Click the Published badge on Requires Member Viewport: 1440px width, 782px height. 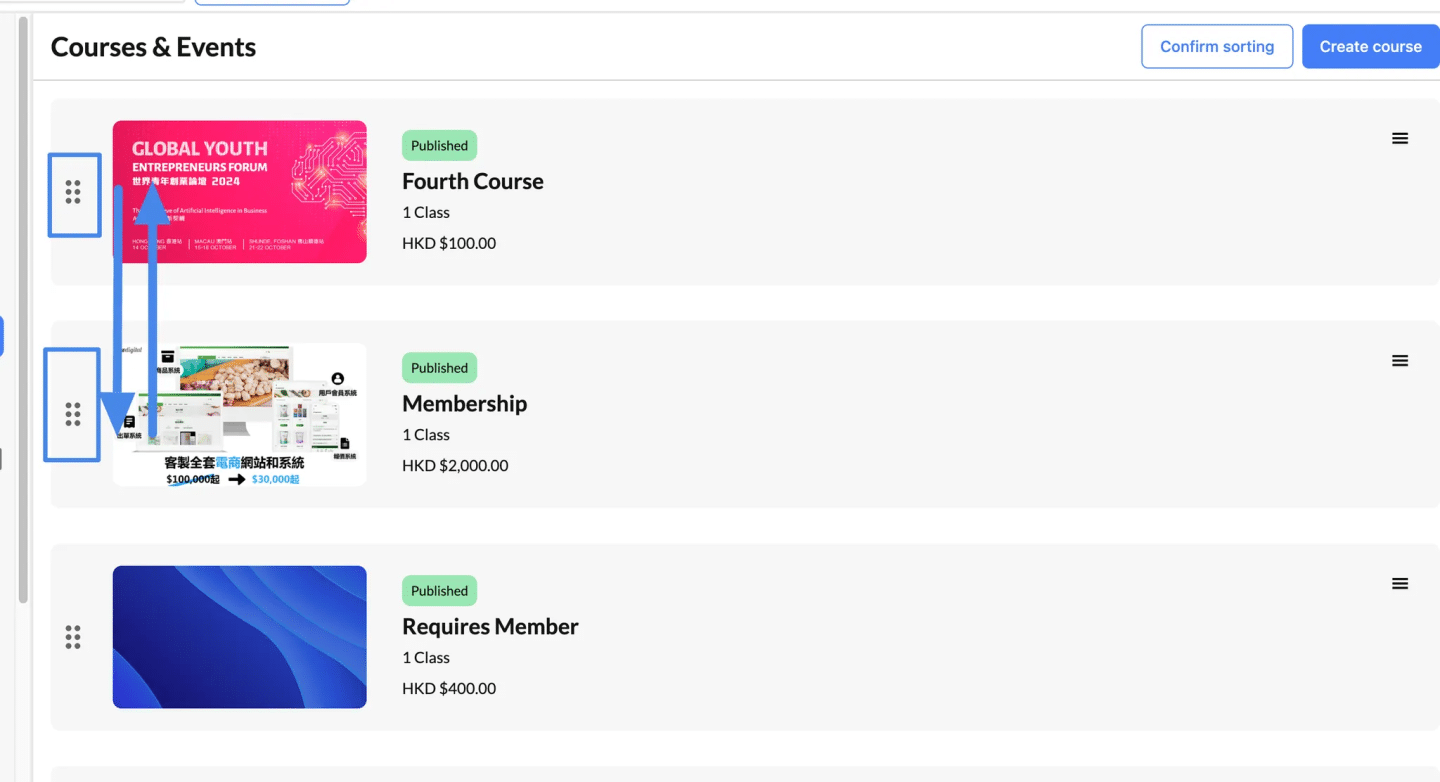coord(440,590)
